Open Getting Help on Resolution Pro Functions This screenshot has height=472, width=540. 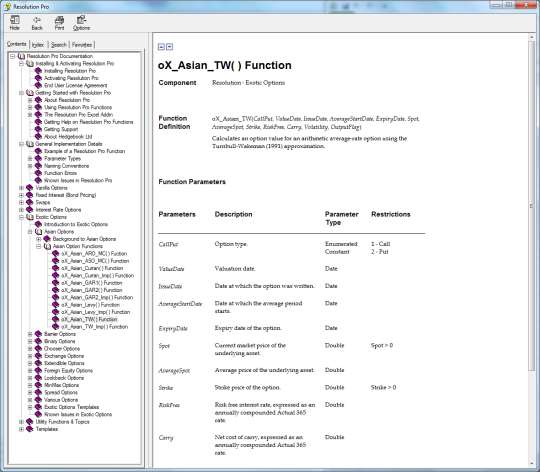coord(89,122)
